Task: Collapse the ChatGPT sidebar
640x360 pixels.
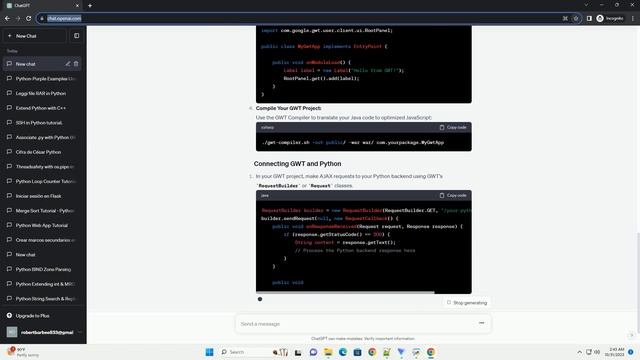Action: [x=76, y=36]
